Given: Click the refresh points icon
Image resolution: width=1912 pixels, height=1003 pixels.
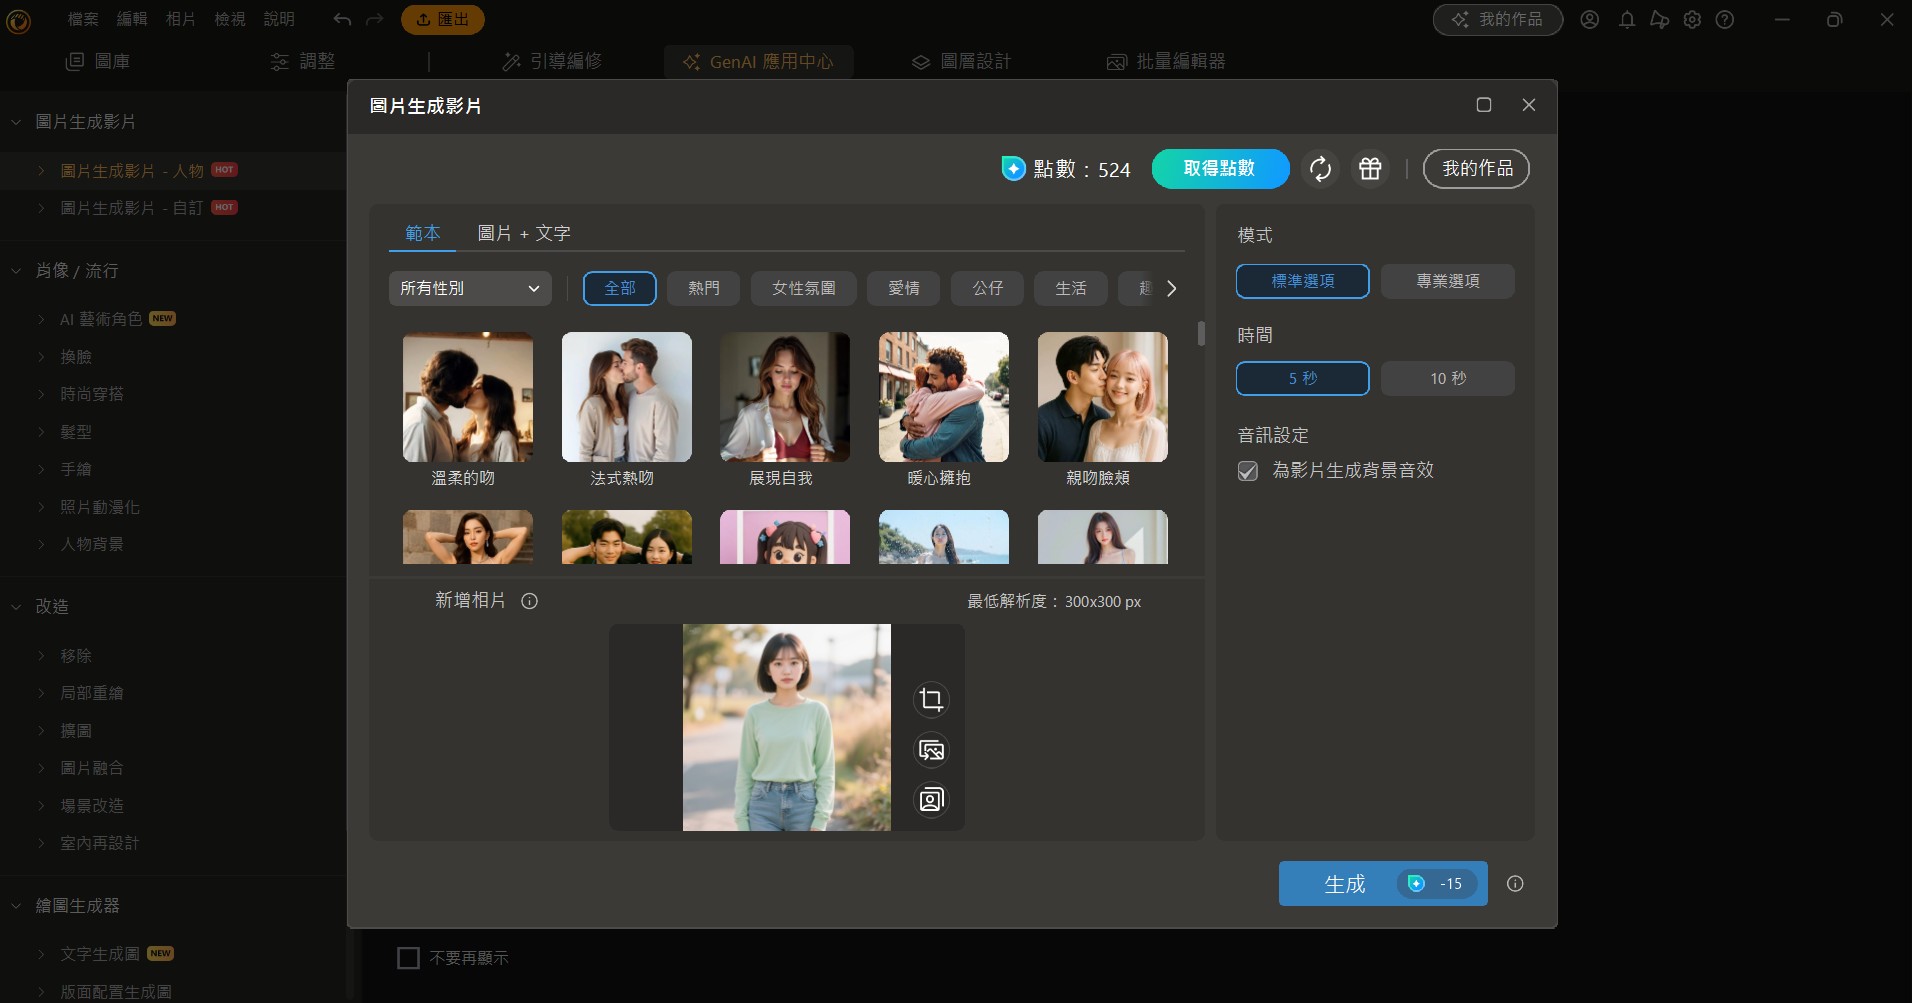Looking at the screenshot, I should coord(1320,169).
